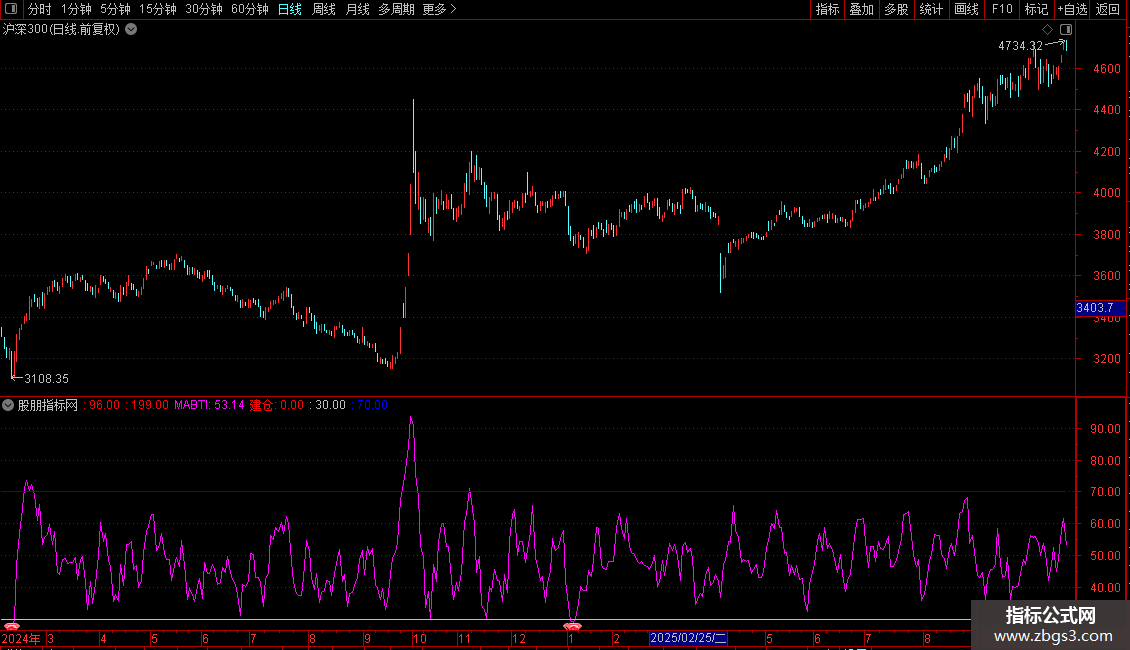Screen dimensions: 1130x650
Task: Open the 指标 indicator menu
Action: coord(827,9)
